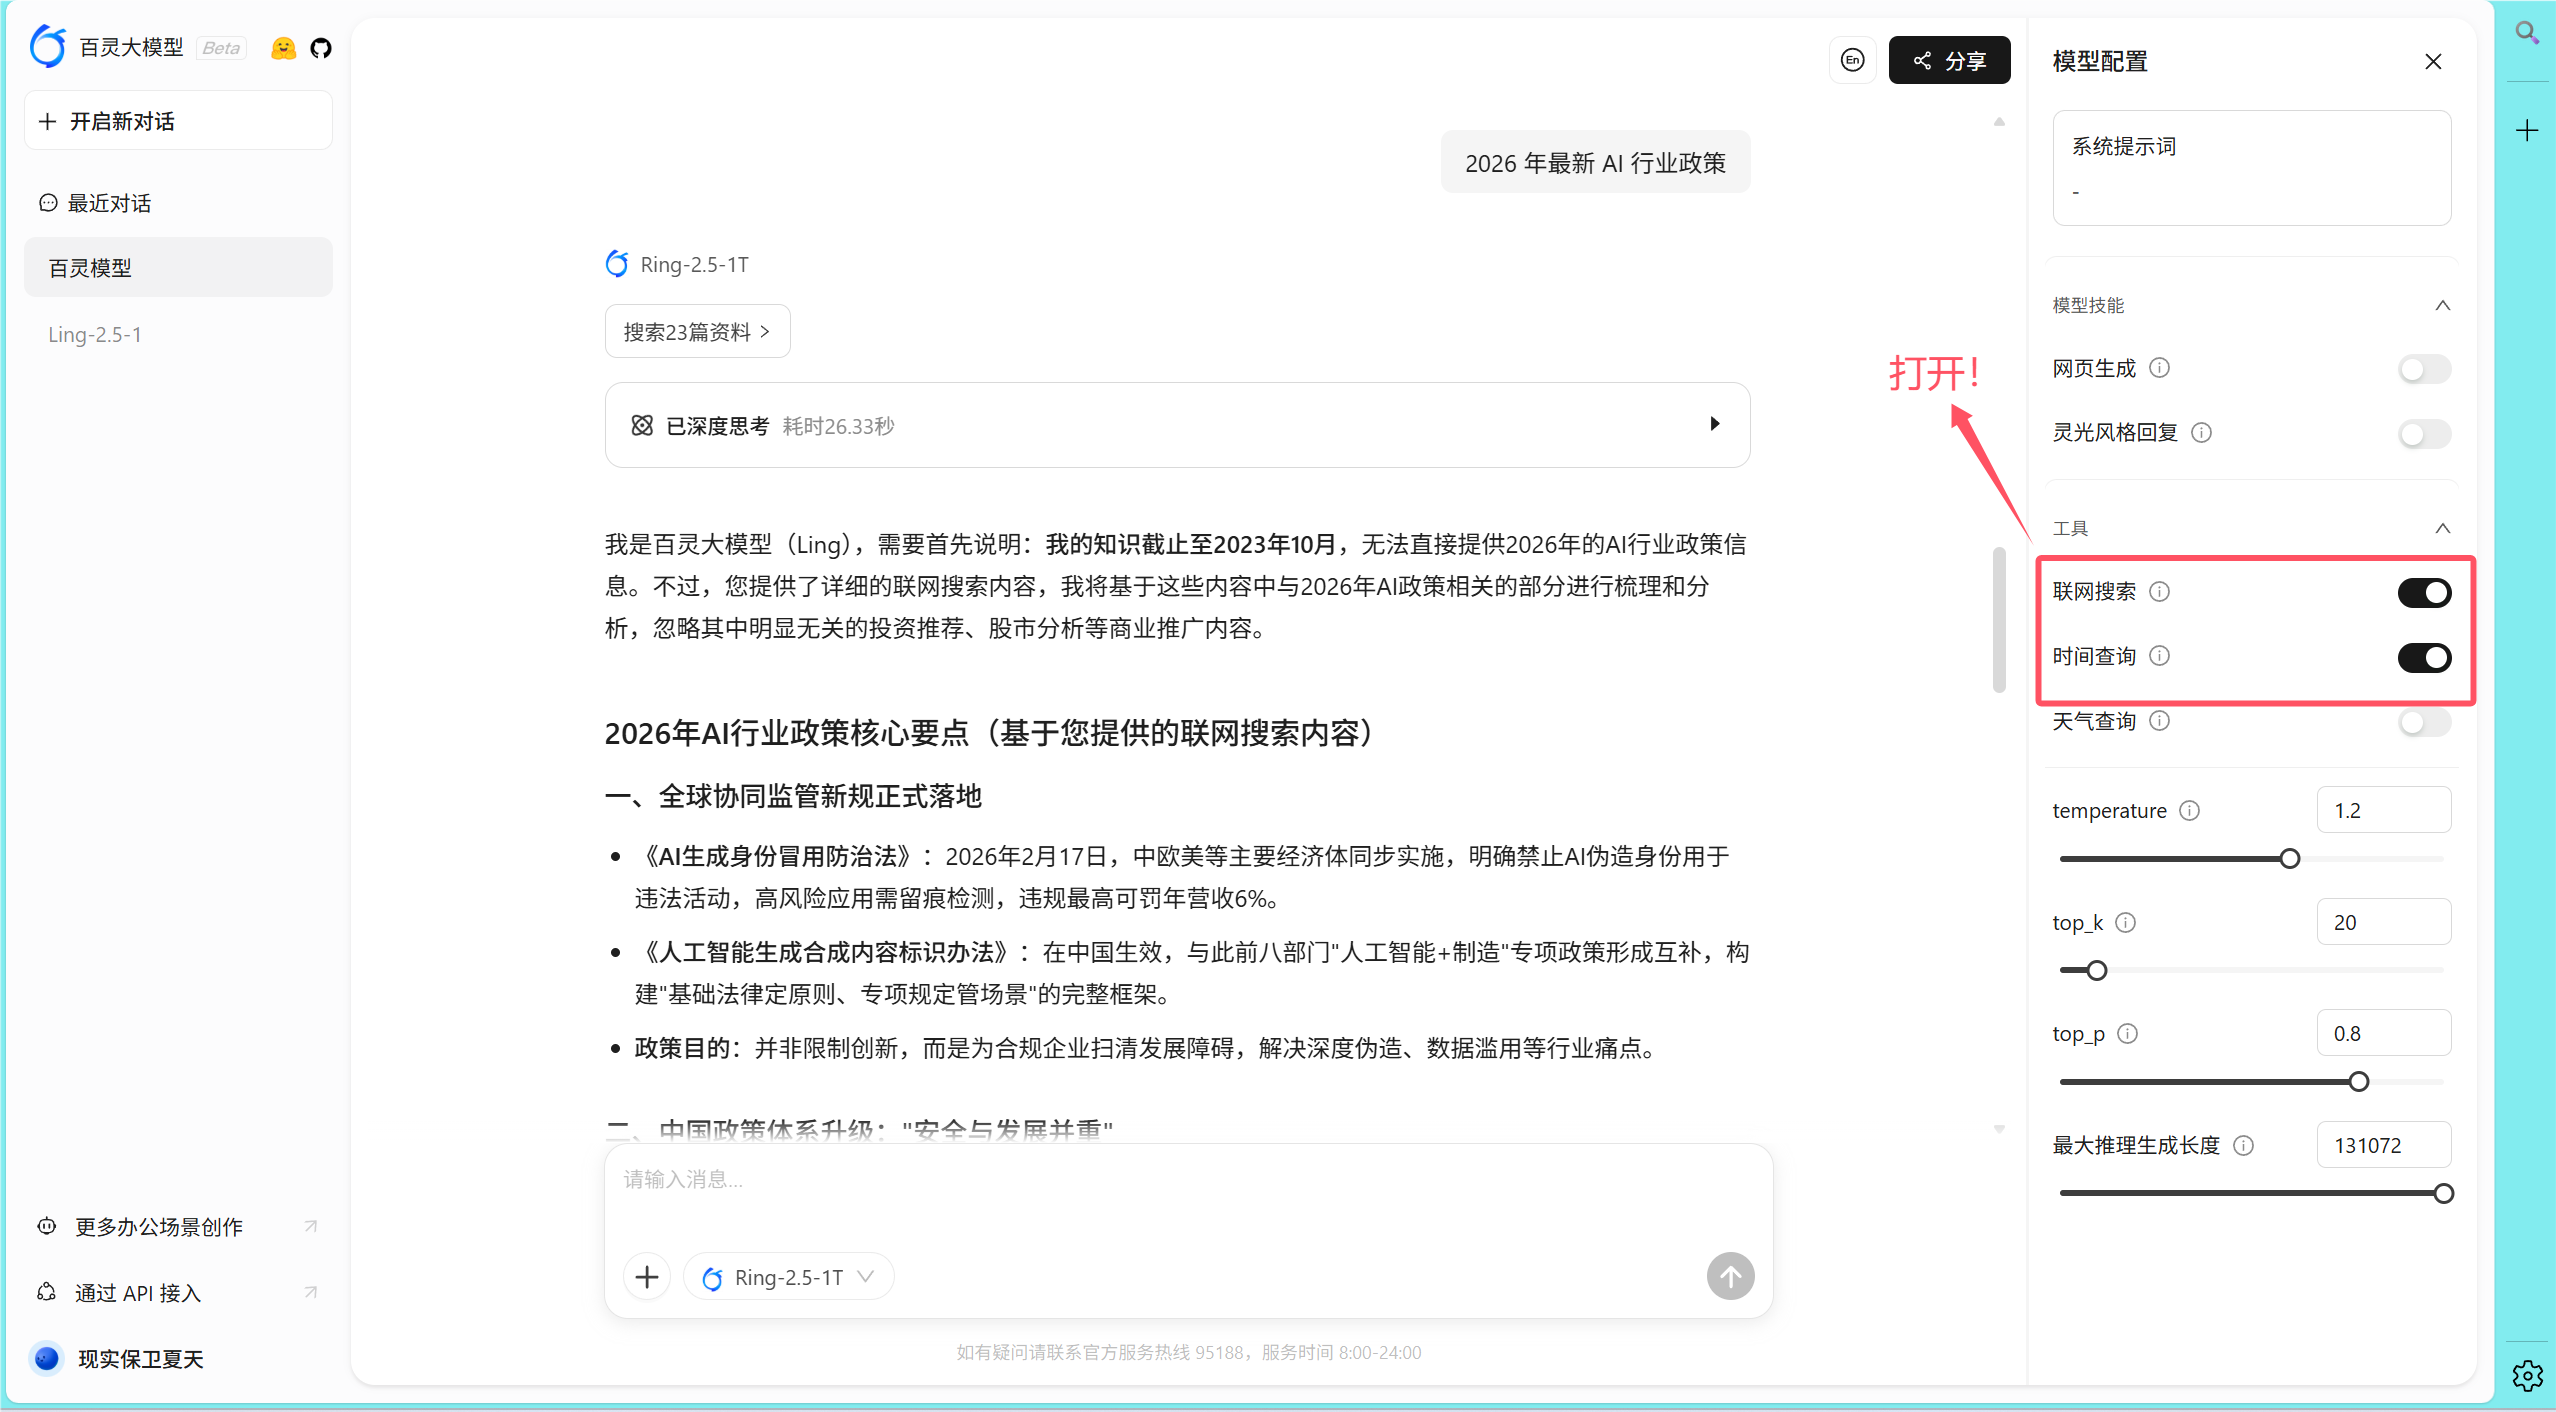Click the info icon next to temperature
2556x1412 pixels.
point(2190,810)
